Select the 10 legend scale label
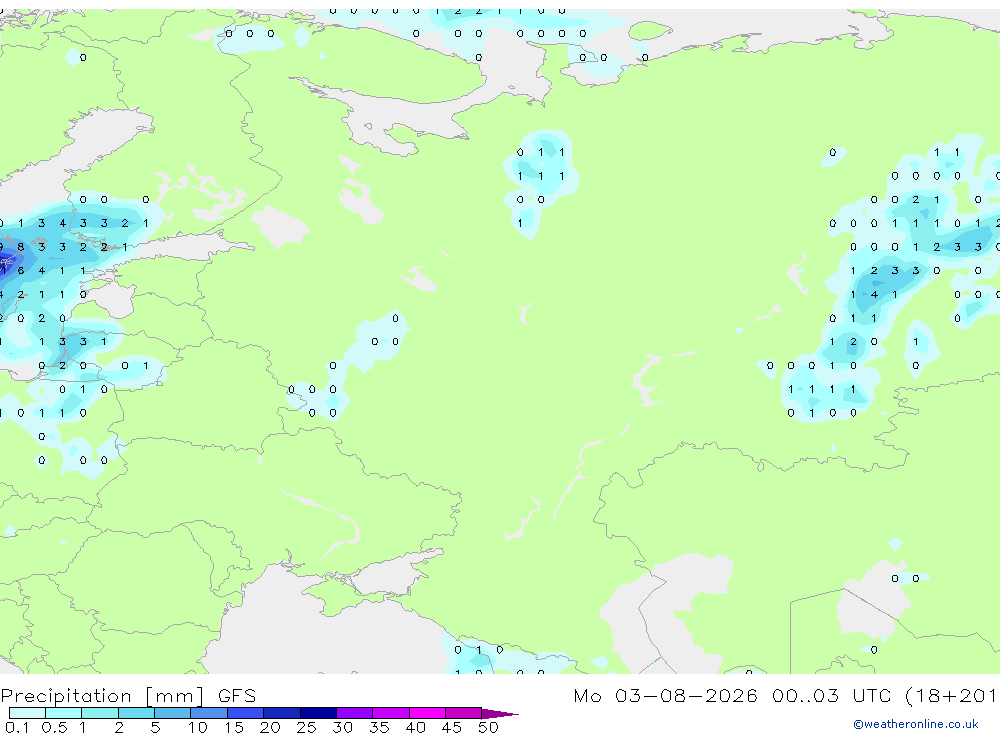 click(198, 727)
